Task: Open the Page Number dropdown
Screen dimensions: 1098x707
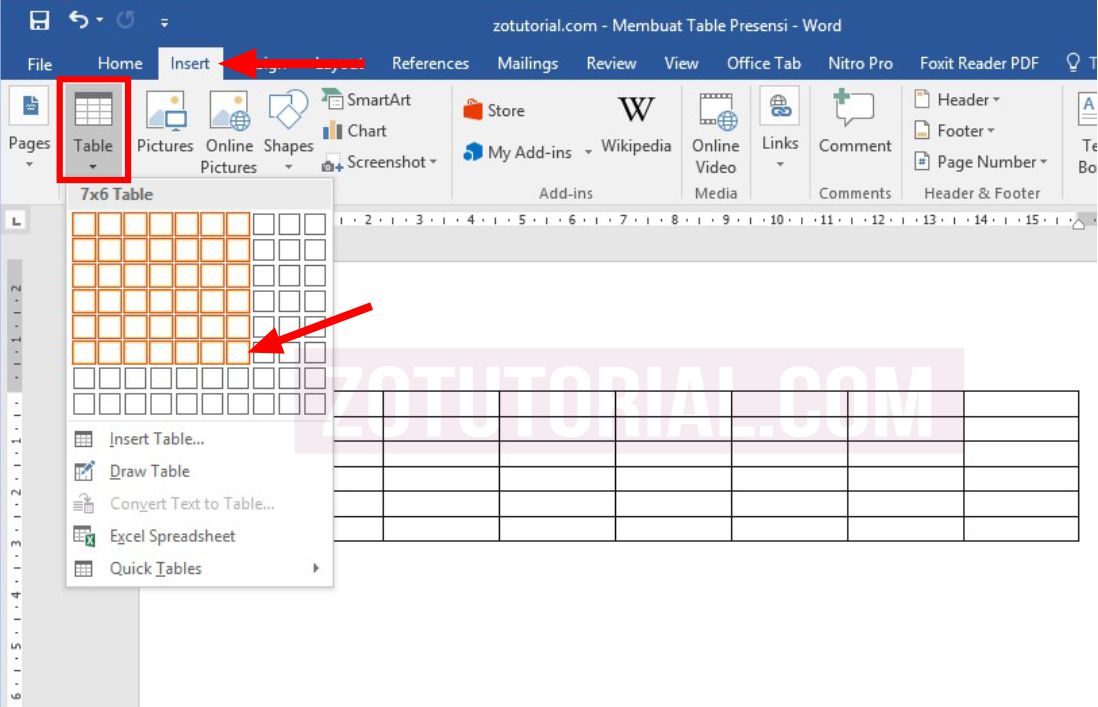Action: [x=980, y=162]
